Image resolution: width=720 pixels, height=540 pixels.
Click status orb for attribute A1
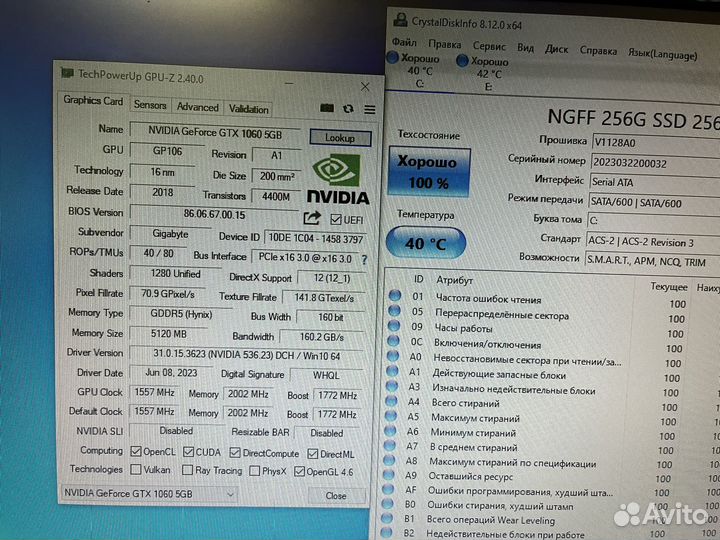(393, 371)
